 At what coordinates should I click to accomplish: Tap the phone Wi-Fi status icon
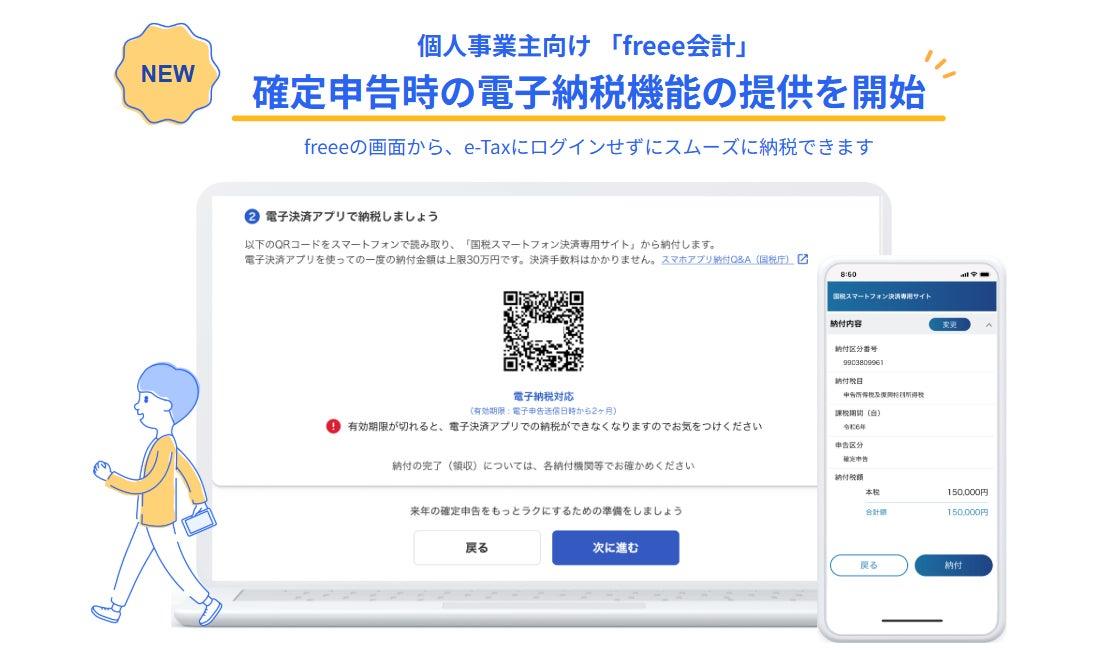(974, 274)
